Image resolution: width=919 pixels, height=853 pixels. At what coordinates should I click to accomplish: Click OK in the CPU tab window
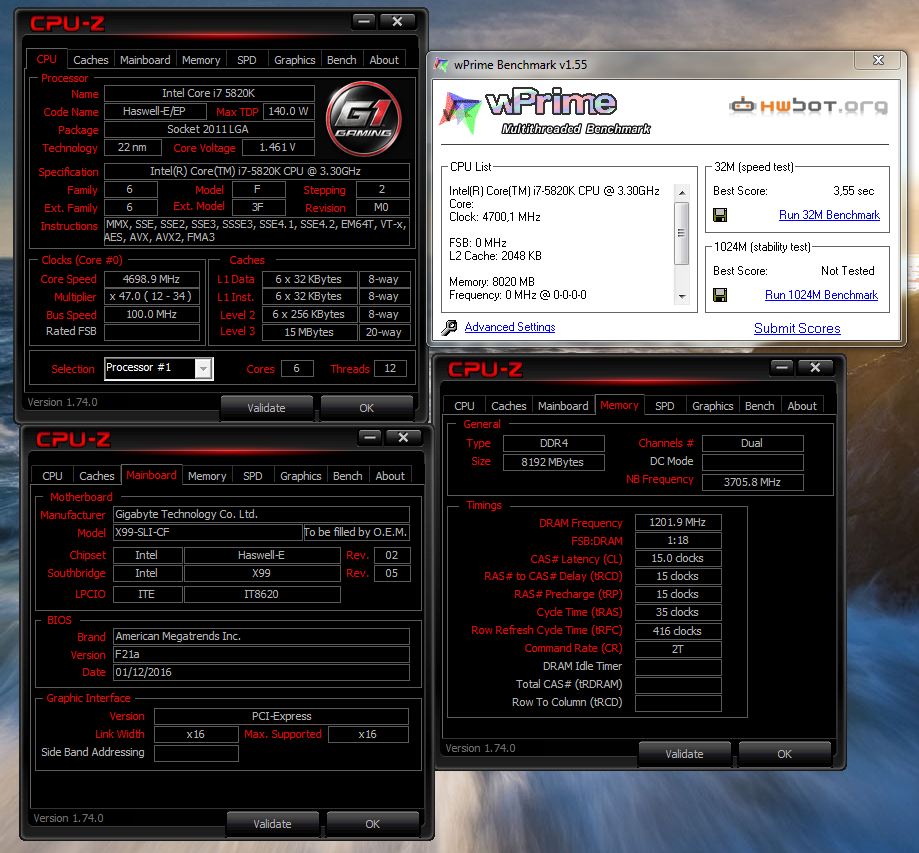click(366, 408)
